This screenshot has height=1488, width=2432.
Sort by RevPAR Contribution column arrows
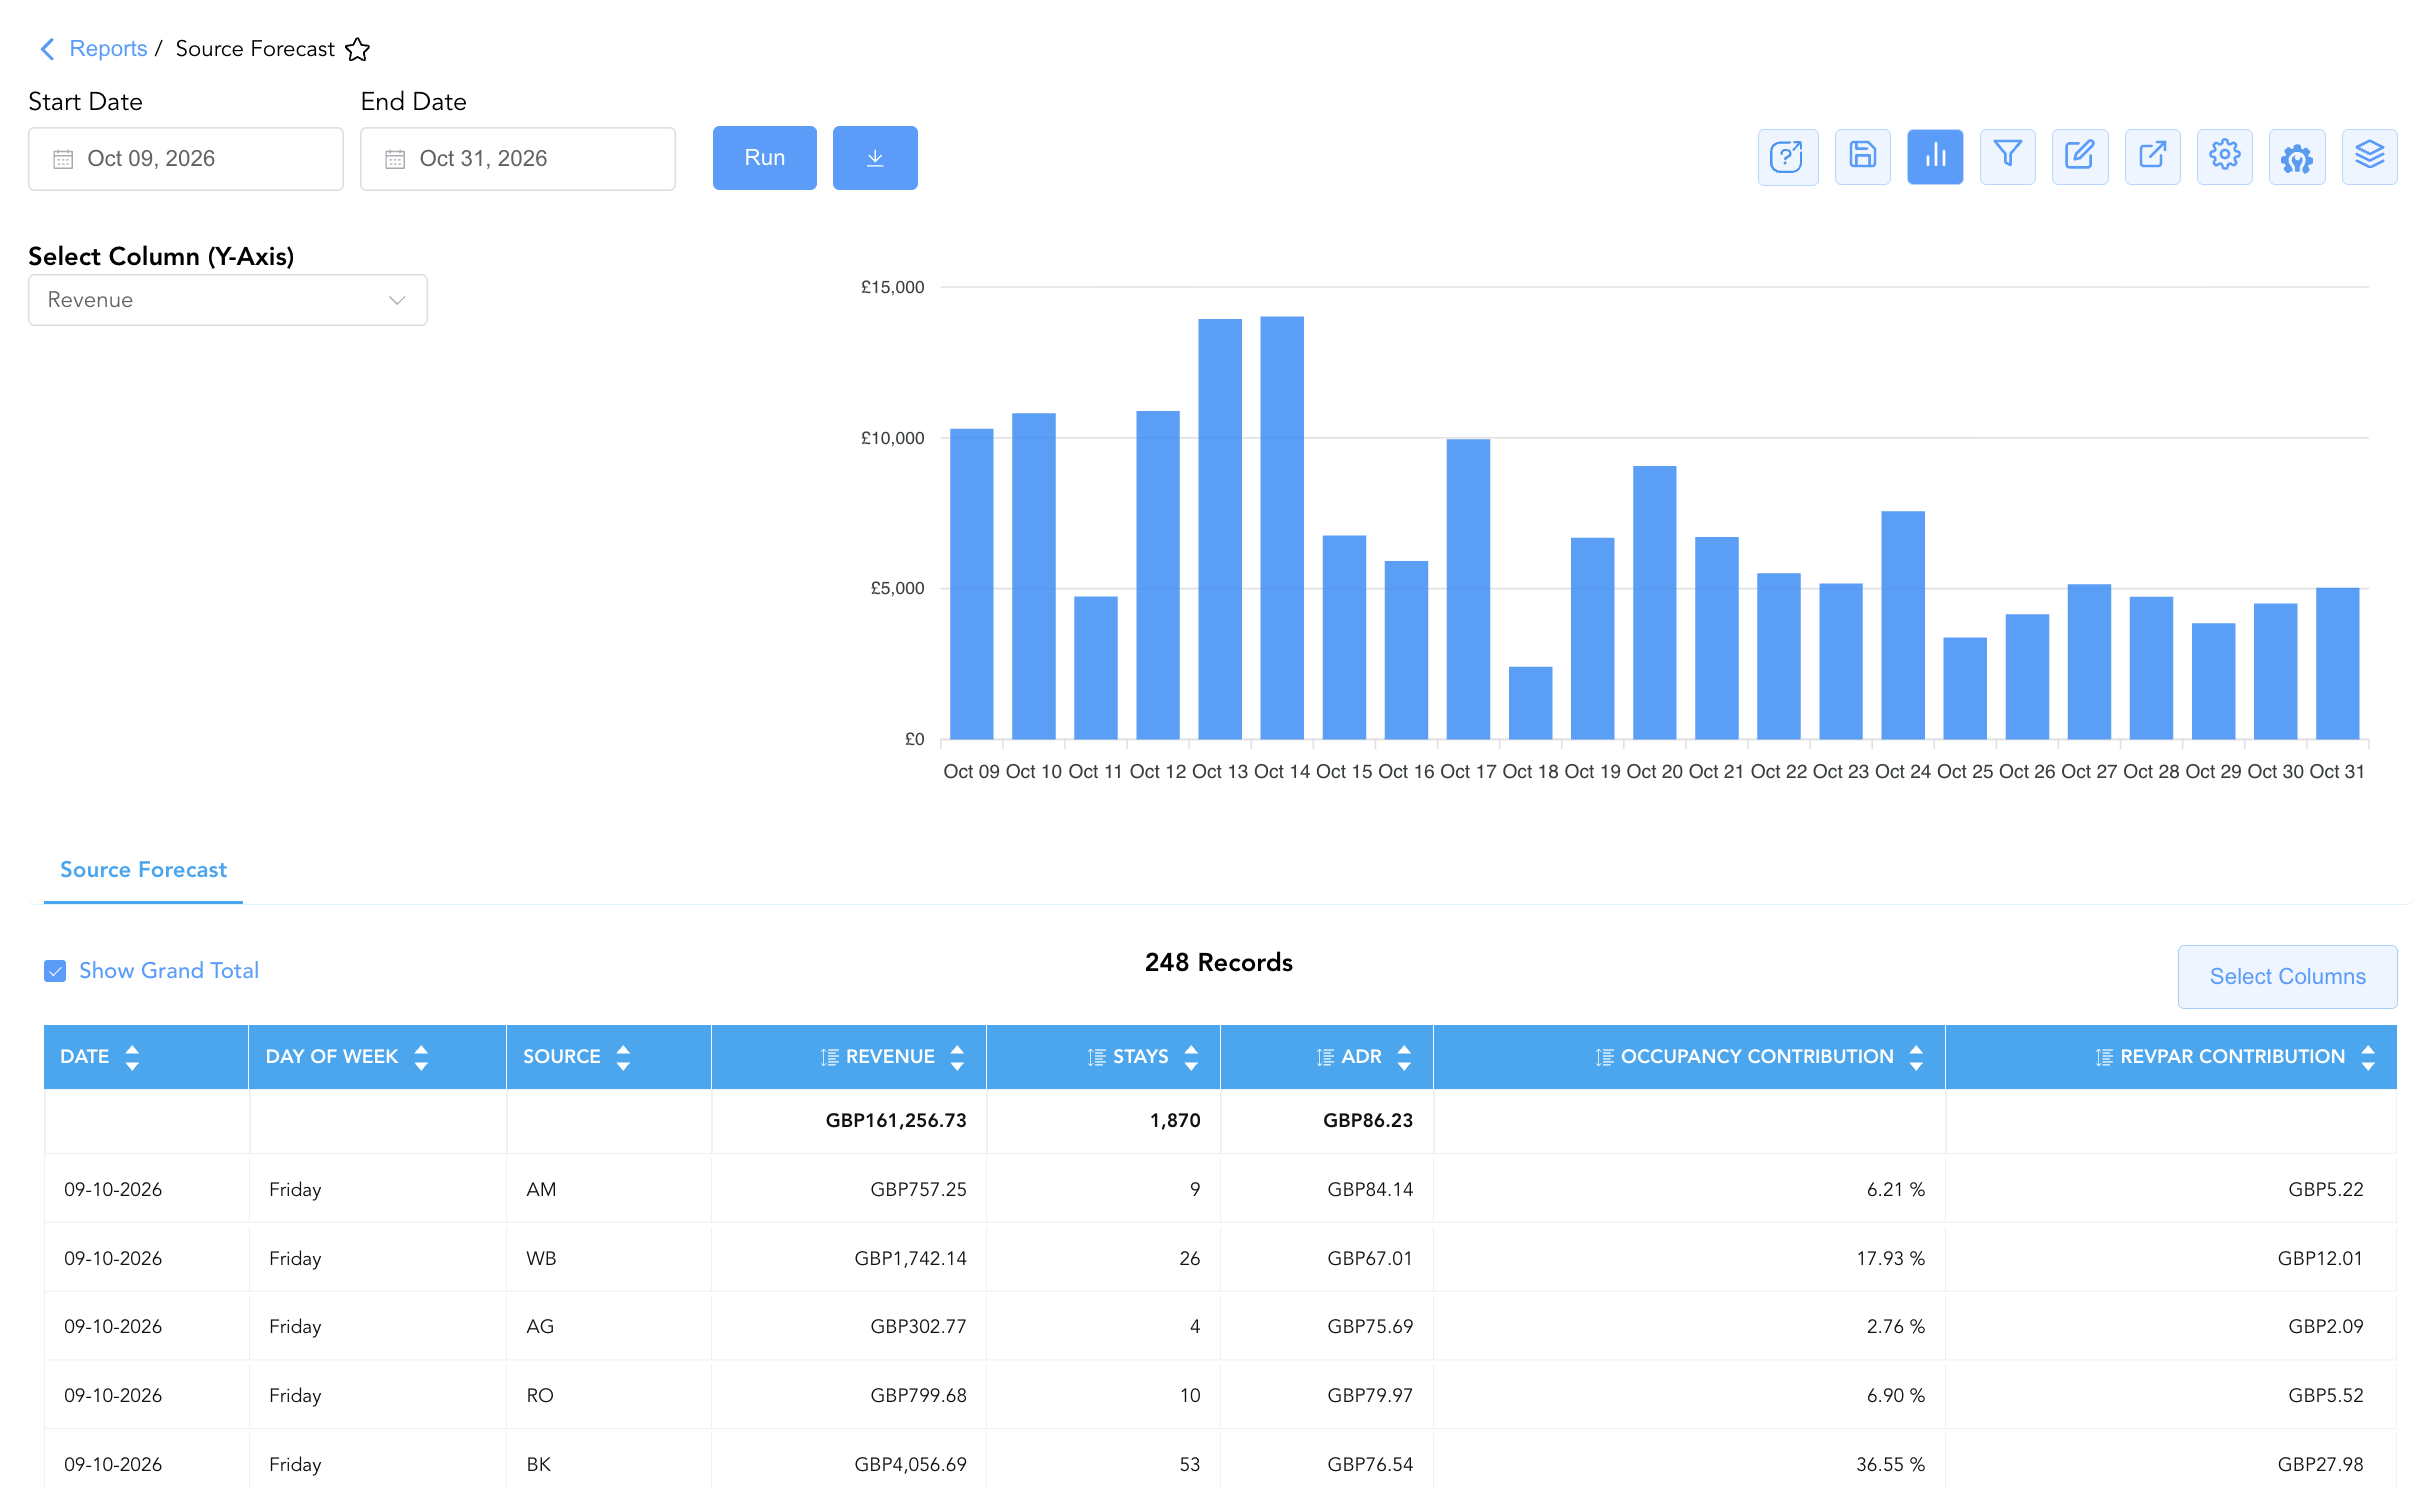click(x=2368, y=1057)
